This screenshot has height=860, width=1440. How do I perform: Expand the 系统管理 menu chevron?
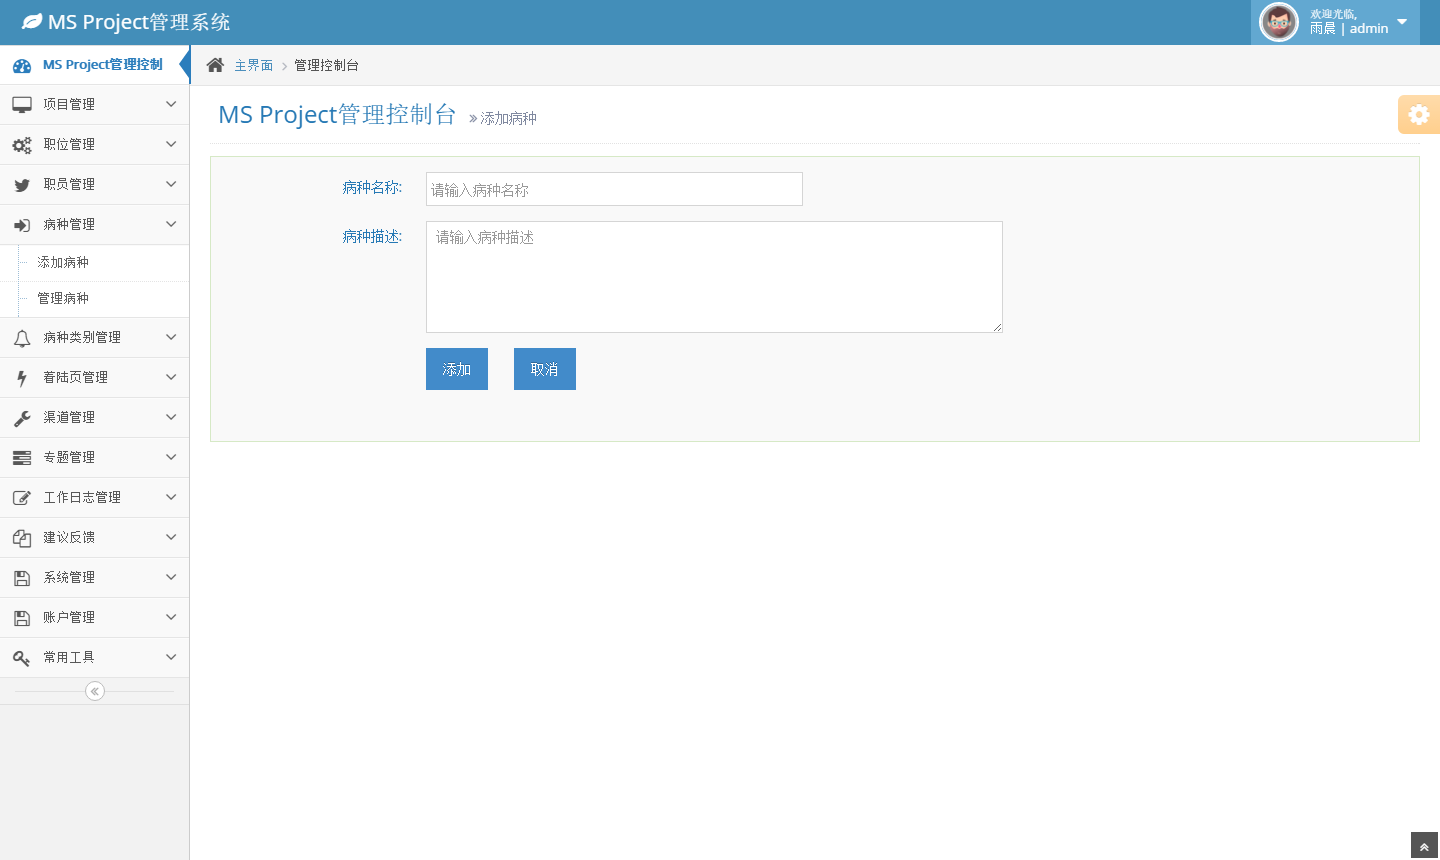pos(171,577)
